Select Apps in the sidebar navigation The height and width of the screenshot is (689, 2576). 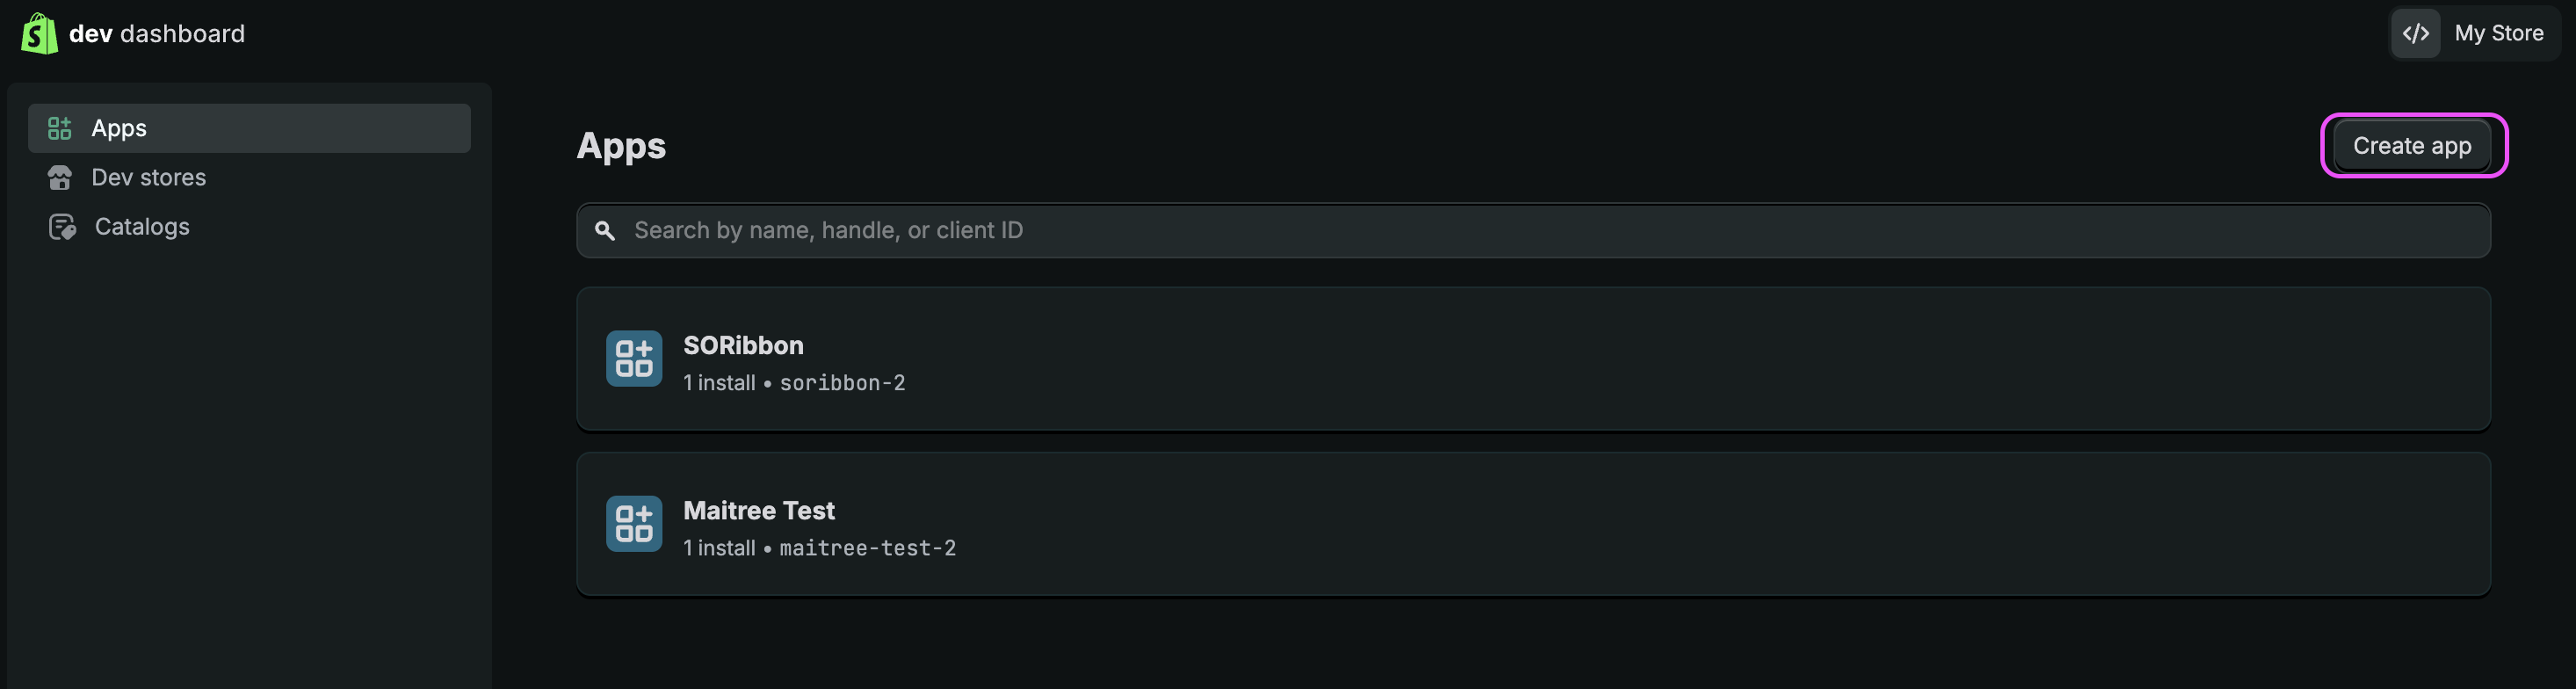point(119,127)
